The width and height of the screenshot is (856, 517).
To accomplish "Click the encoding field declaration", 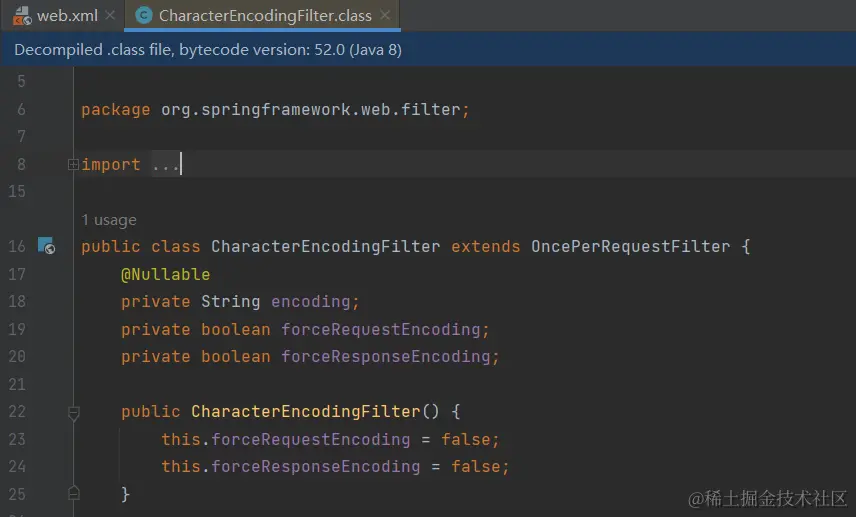I will coord(311,301).
